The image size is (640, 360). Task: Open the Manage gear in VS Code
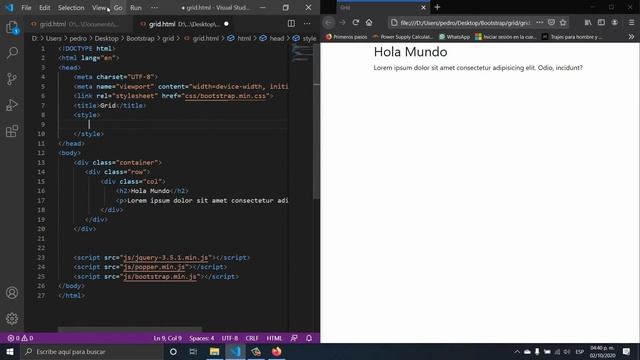pyautogui.click(x=12, y=318)
